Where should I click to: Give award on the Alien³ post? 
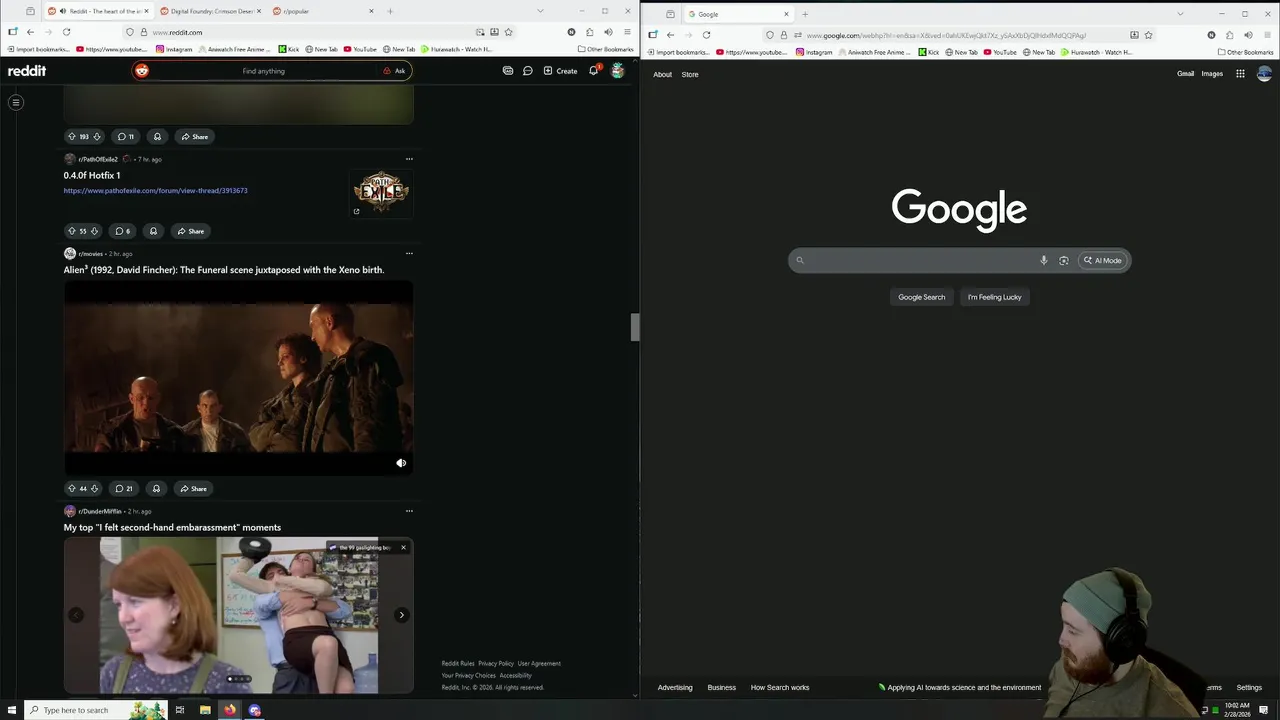click(156, 489)
